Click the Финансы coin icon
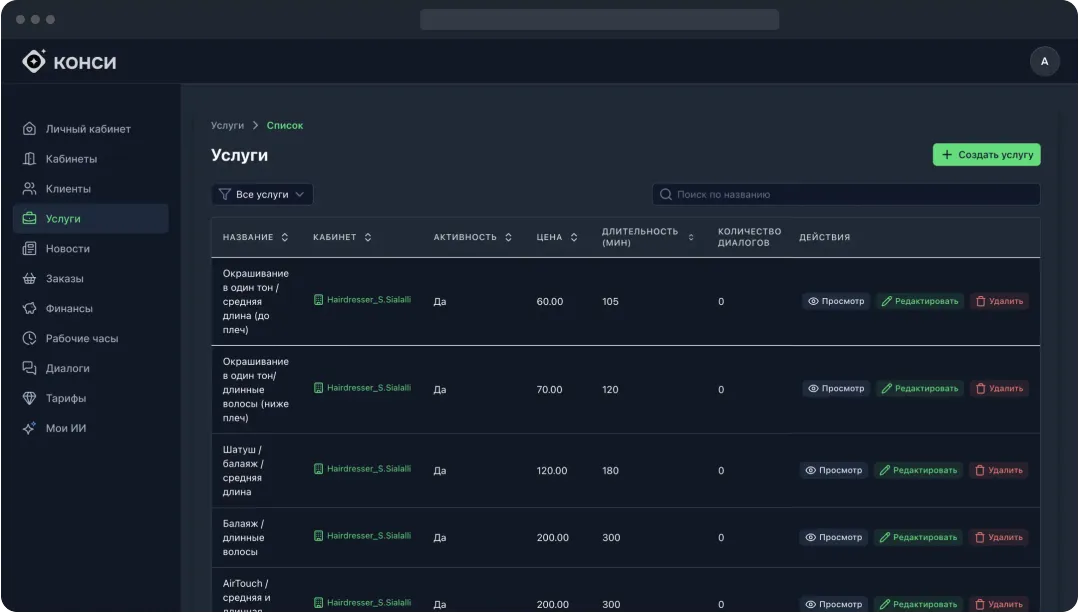 pyautogui.click(x=30, y=309)
